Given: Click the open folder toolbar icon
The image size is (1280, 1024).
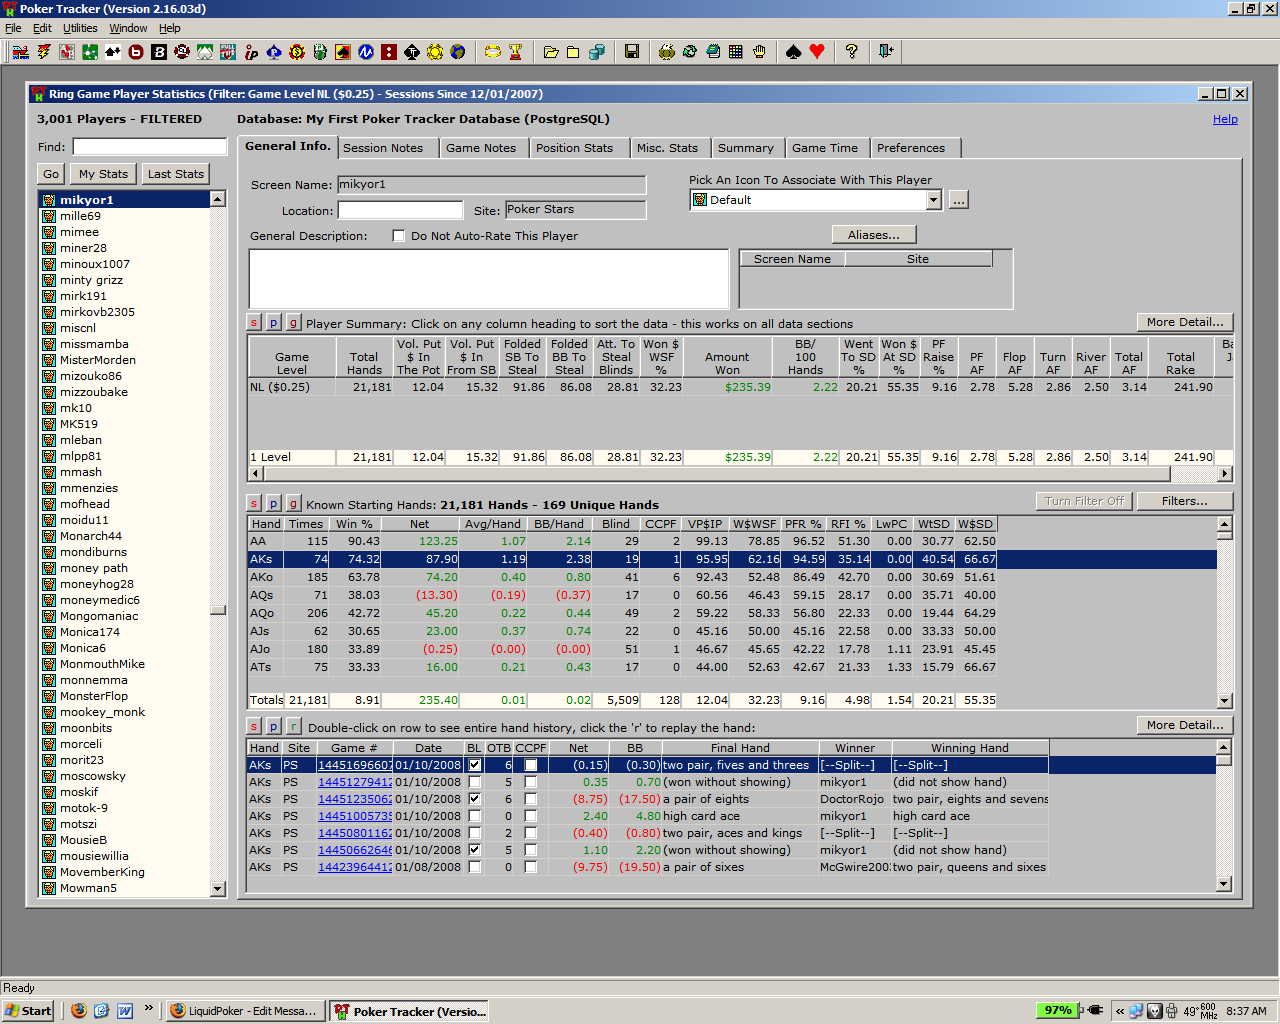Looking at the screenshot, I should pos(551,51).
